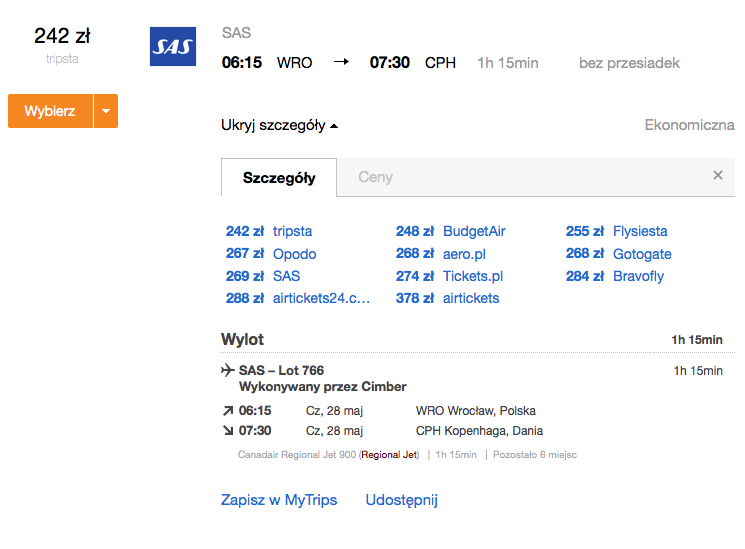This screenshot has height=549, width=745.
Task: Open the 242 zł tripsta offer
Action: click(x=269, y=231)
